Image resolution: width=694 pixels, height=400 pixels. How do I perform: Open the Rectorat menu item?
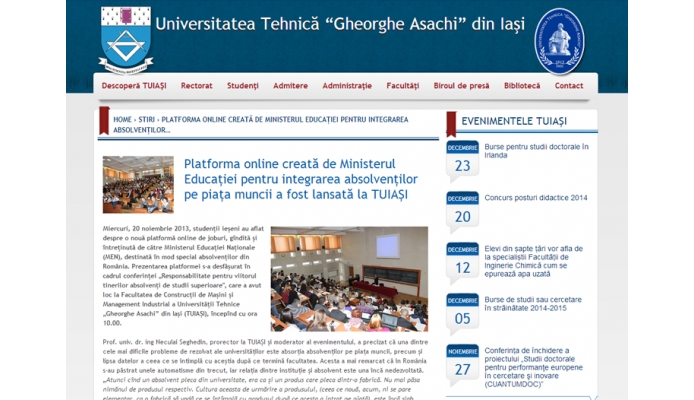pyautogui.click(x=197, y=86)
